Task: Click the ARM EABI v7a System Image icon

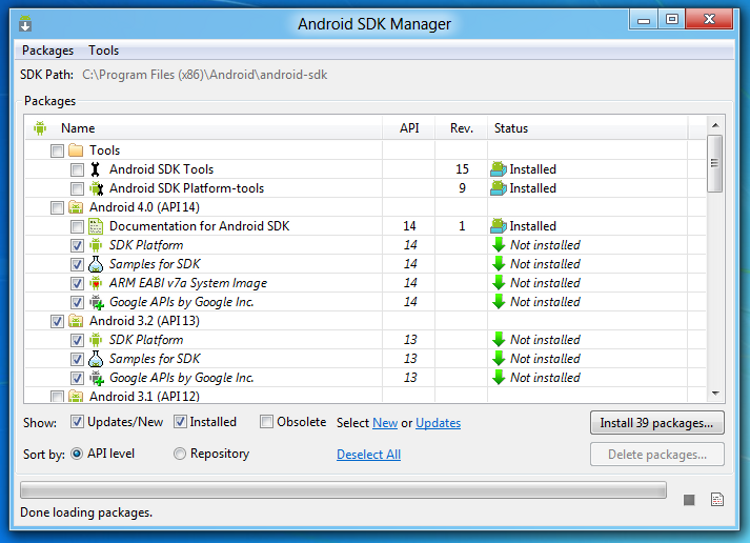Action: [x=96, y=283]
